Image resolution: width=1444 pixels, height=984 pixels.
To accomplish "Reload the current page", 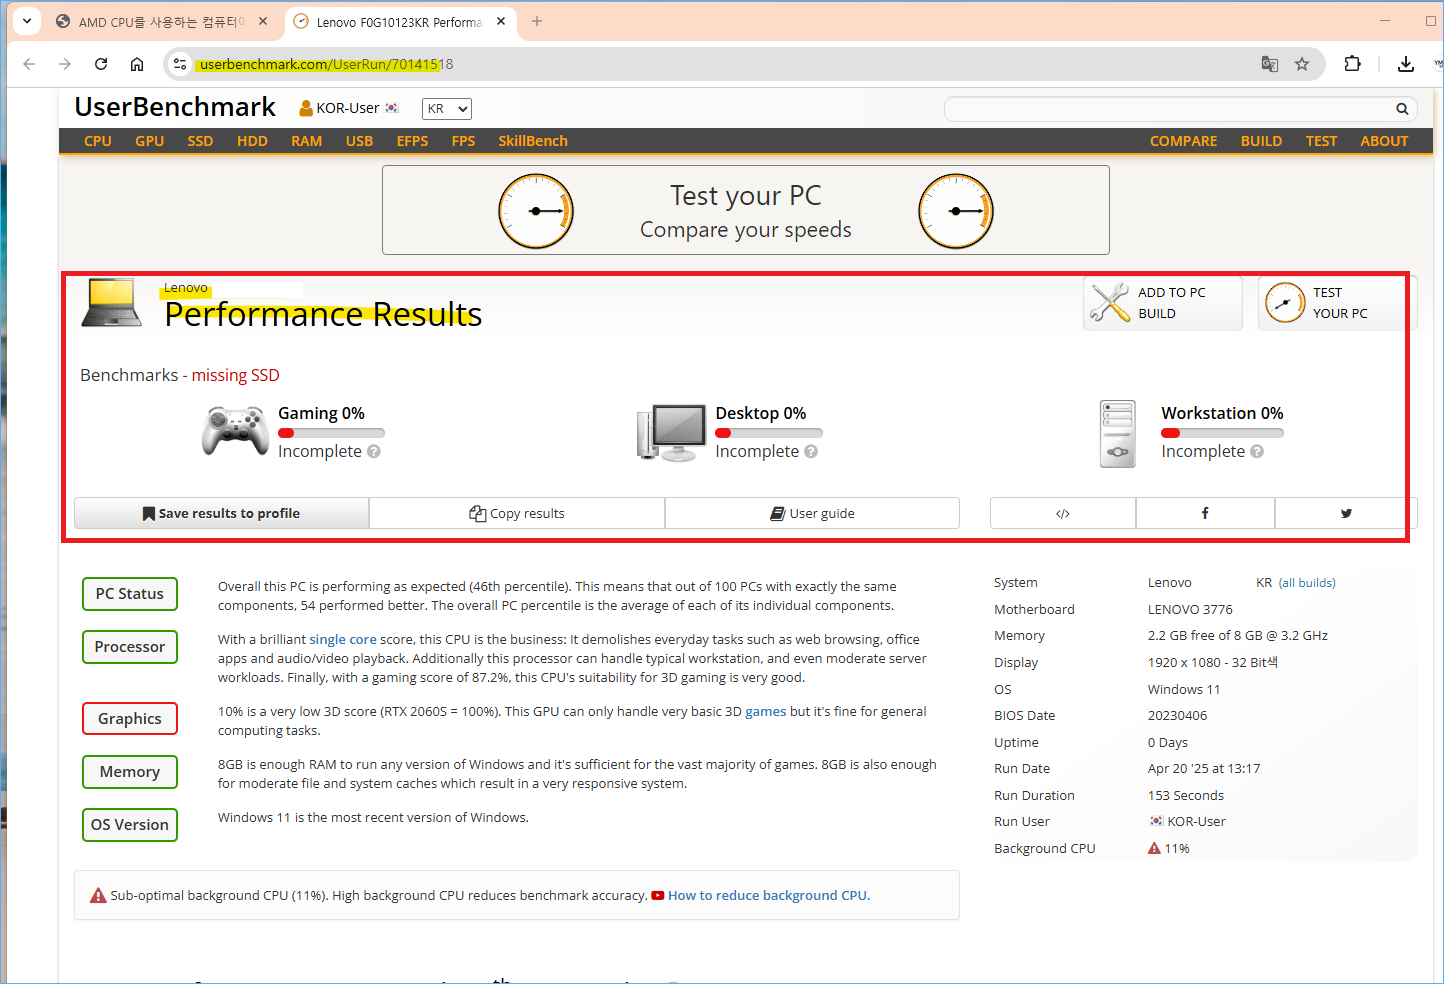I will 101,64.
